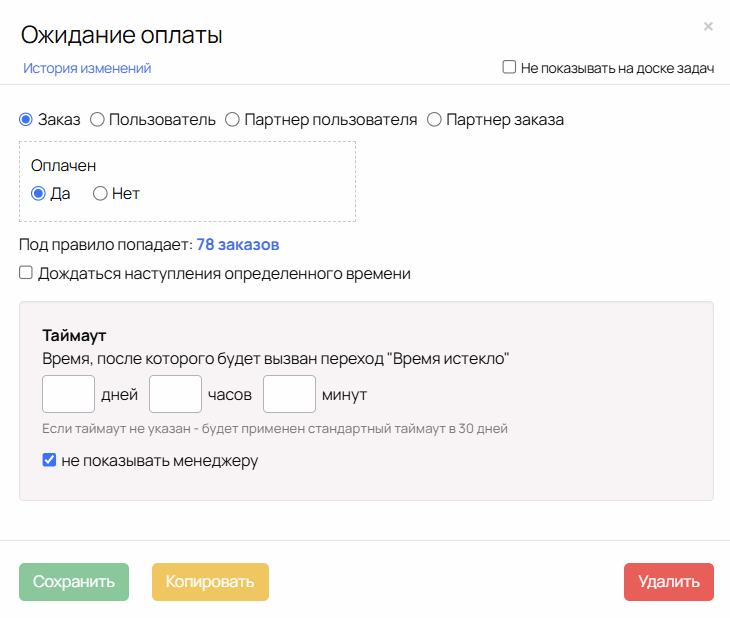Open the 78 заказов link
Image resolution: width=730 pixels, height=618 pixels.
point(238,244)
